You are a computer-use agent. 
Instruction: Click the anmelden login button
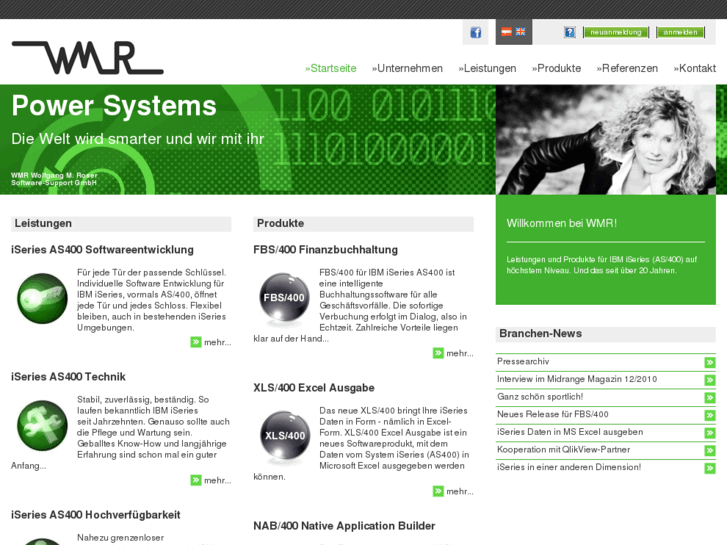tap(680, 32)
